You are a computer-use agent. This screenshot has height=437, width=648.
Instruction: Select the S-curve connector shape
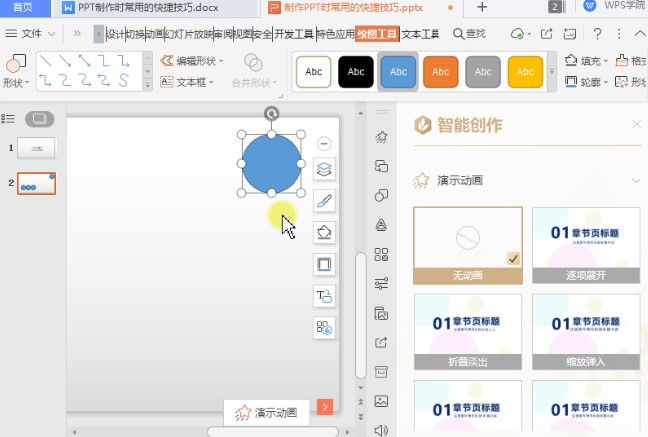pyautogui.click(x=124, y=80)
